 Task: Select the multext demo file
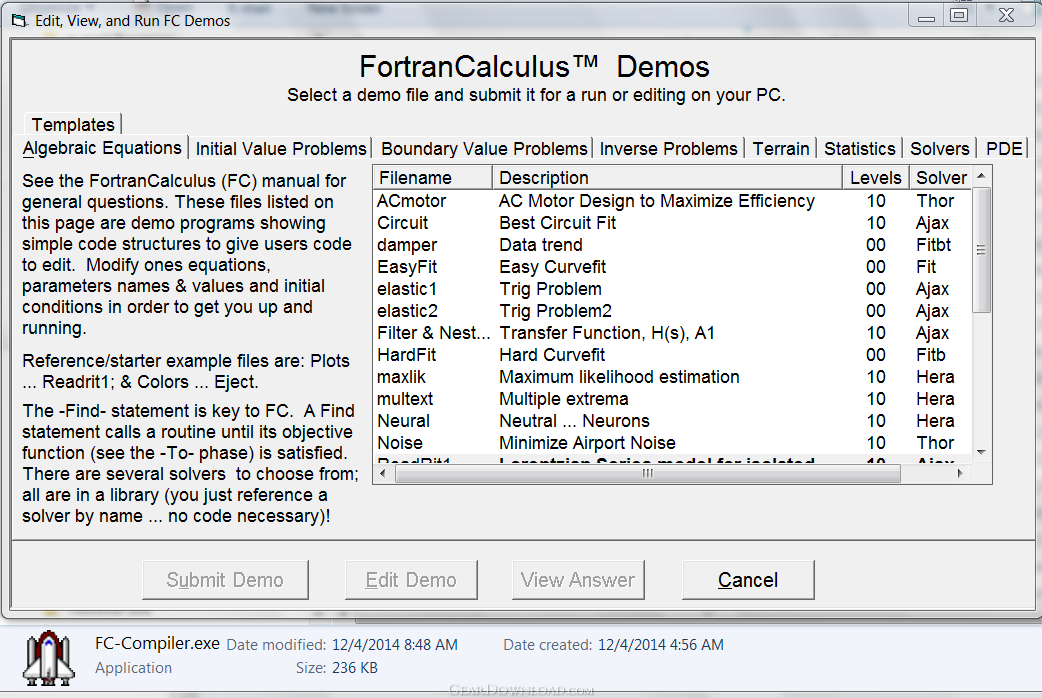pos(405,398)
